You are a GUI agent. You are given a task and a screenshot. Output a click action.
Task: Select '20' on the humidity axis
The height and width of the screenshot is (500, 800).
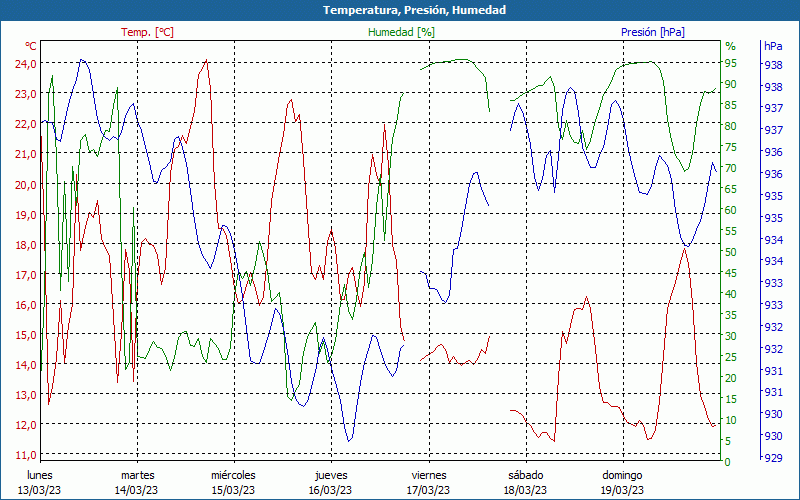pyautogui.click(x=731, y=378)
